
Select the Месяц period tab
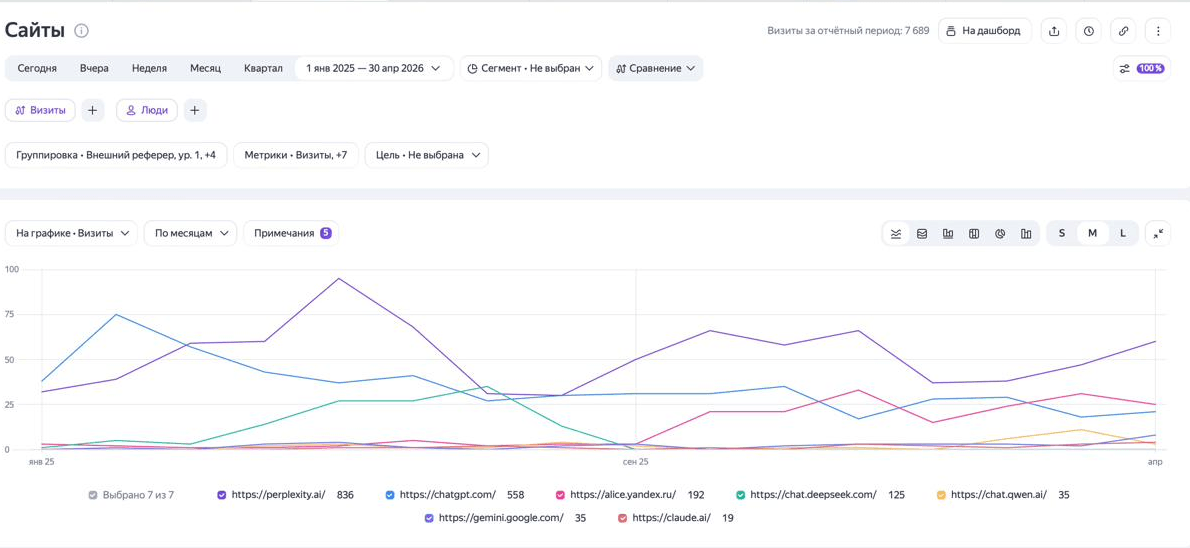pos(206,68)
